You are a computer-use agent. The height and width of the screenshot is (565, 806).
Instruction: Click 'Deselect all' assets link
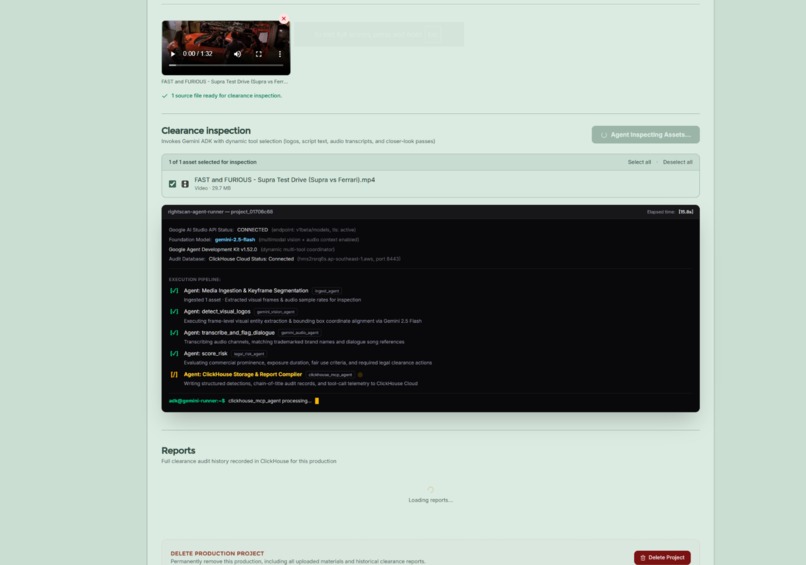(x=677, y=162)
